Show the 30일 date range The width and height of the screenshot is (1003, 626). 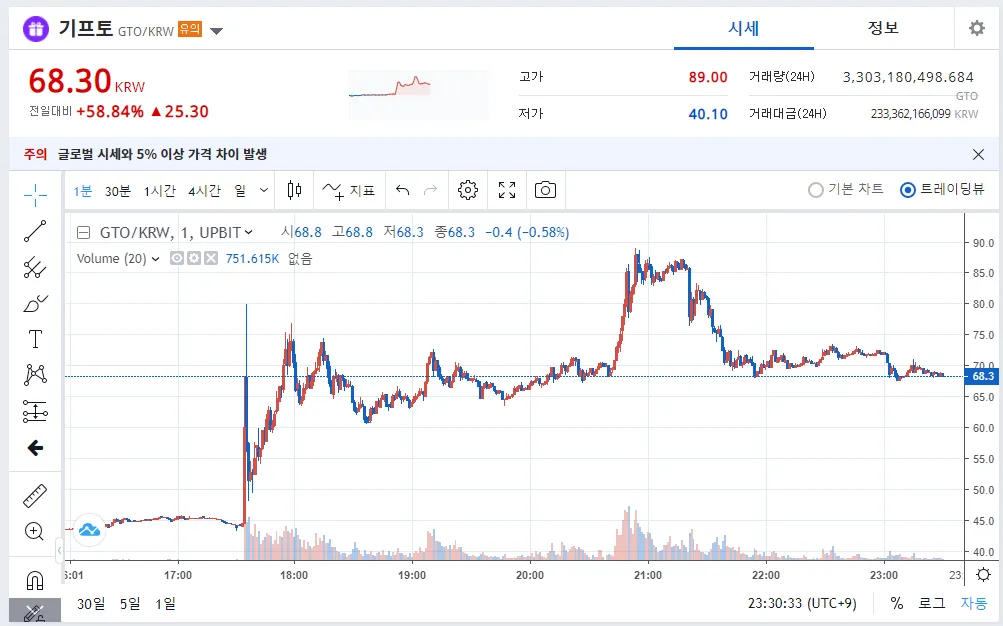point(91,603)
